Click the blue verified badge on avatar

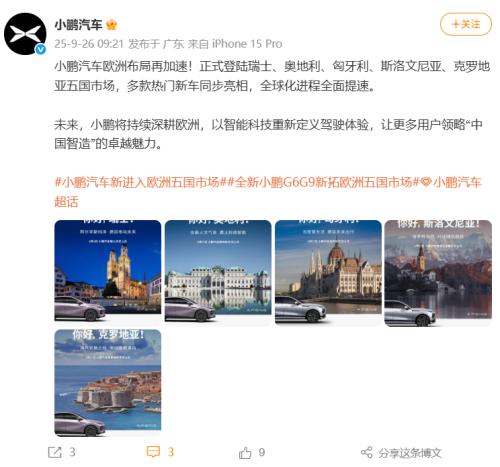(41, 49)
